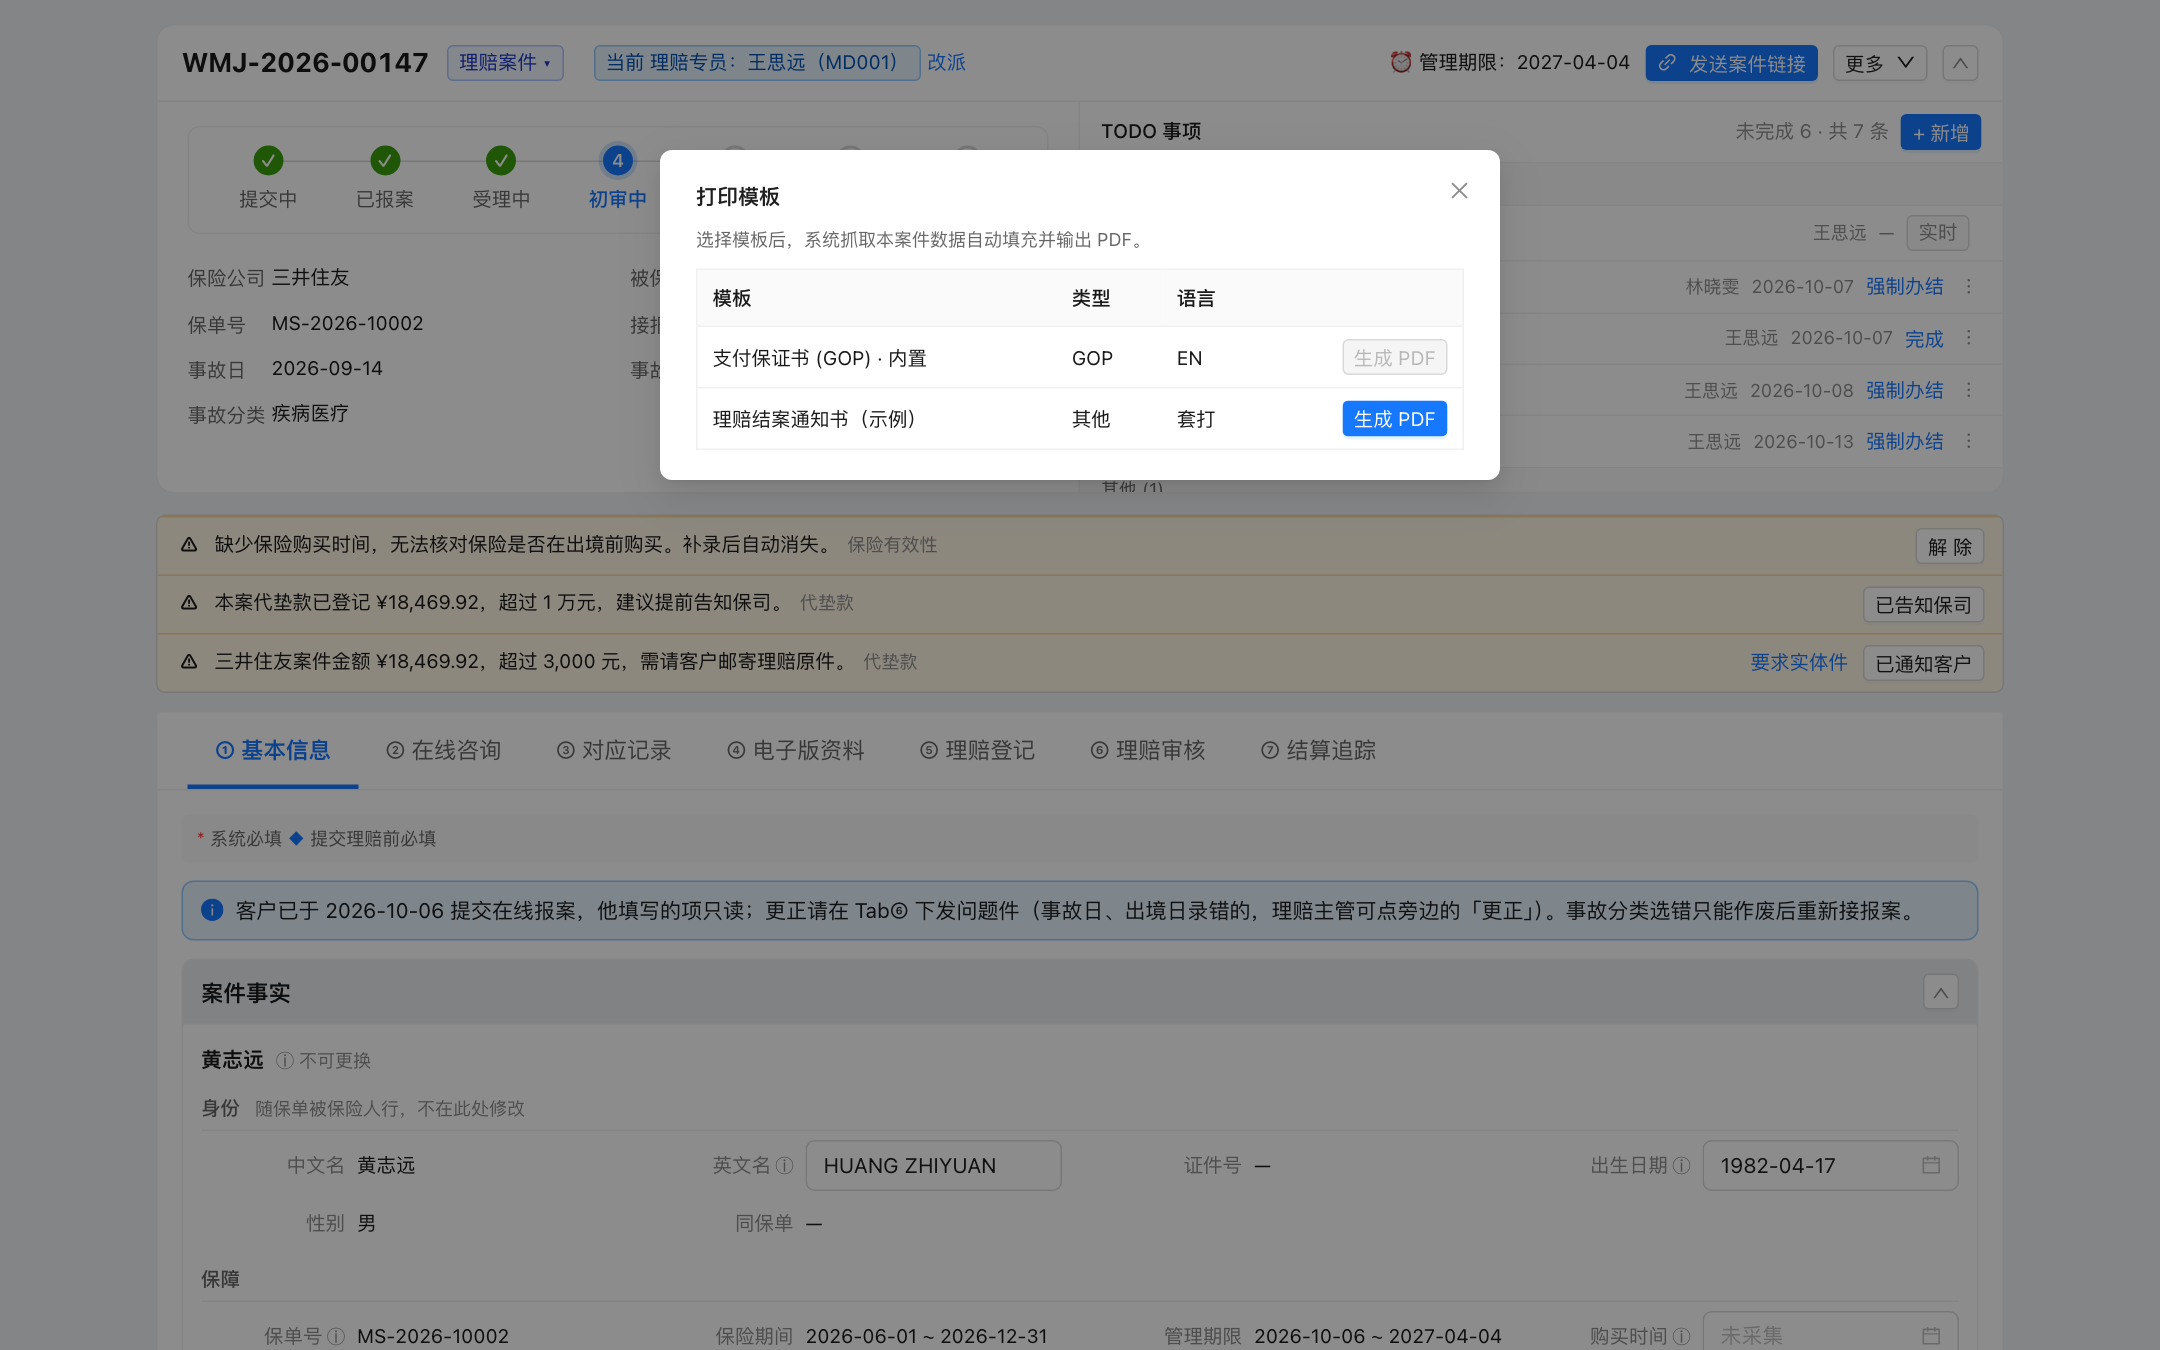Click 强制办结 for the 2026-10-08 task
Screen dimensions: 2160x1350
(x=1904, y=391)
